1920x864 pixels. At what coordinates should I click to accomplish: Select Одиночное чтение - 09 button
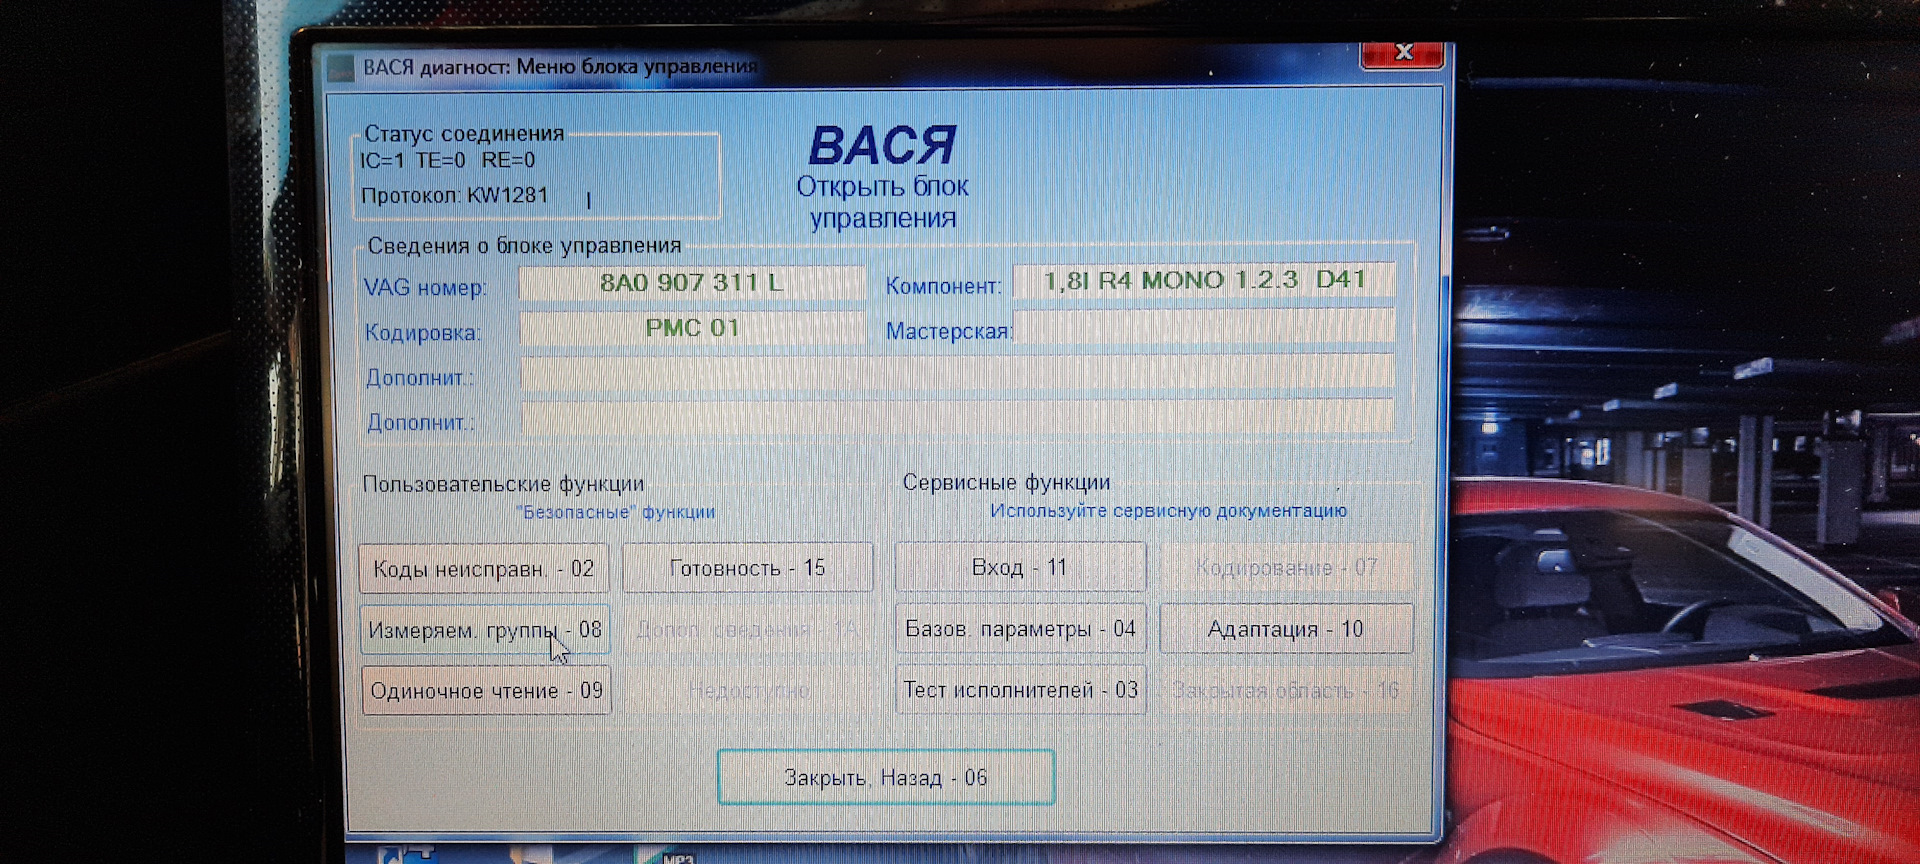click(x=486, y=691)
